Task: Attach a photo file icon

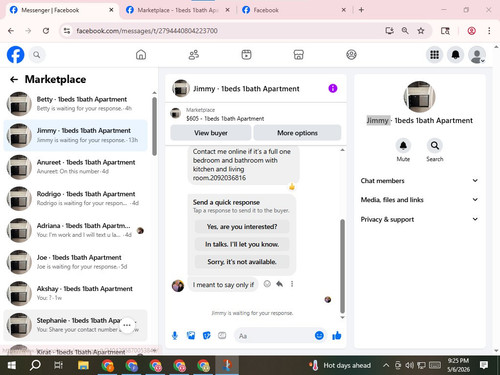Action: click(x=191, y=335)
